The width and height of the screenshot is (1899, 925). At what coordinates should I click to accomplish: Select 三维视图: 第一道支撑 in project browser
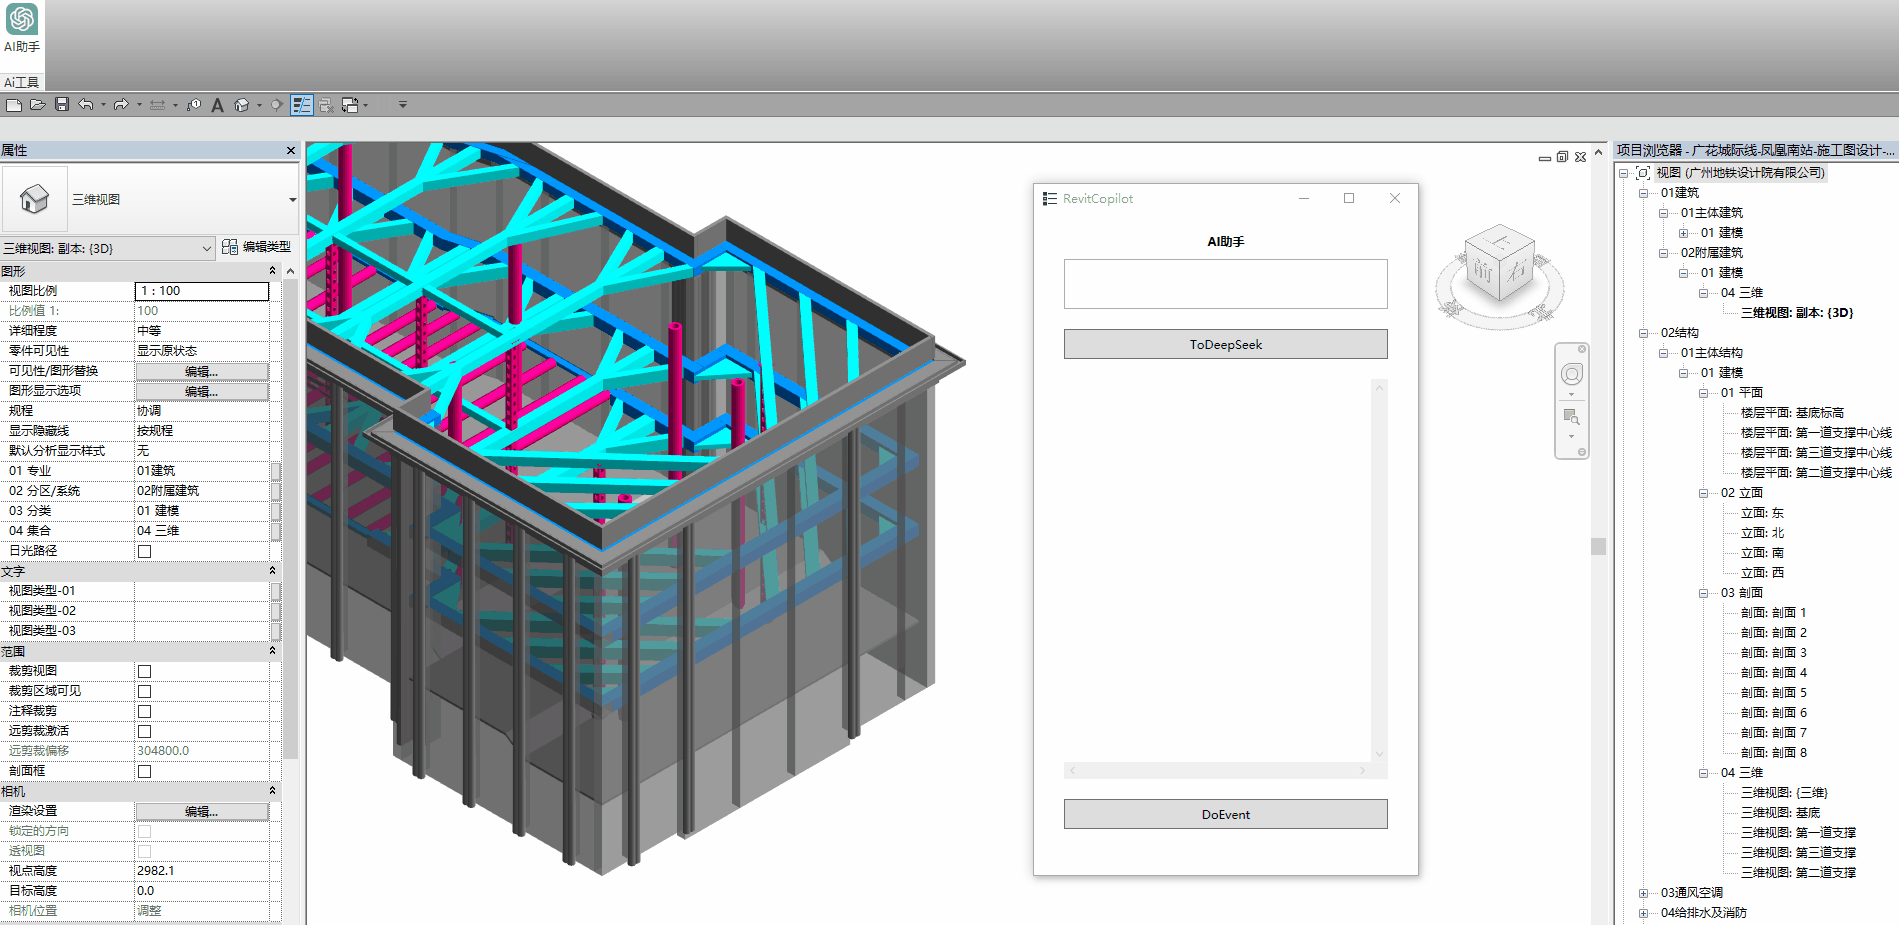[x=1798, y=833]
